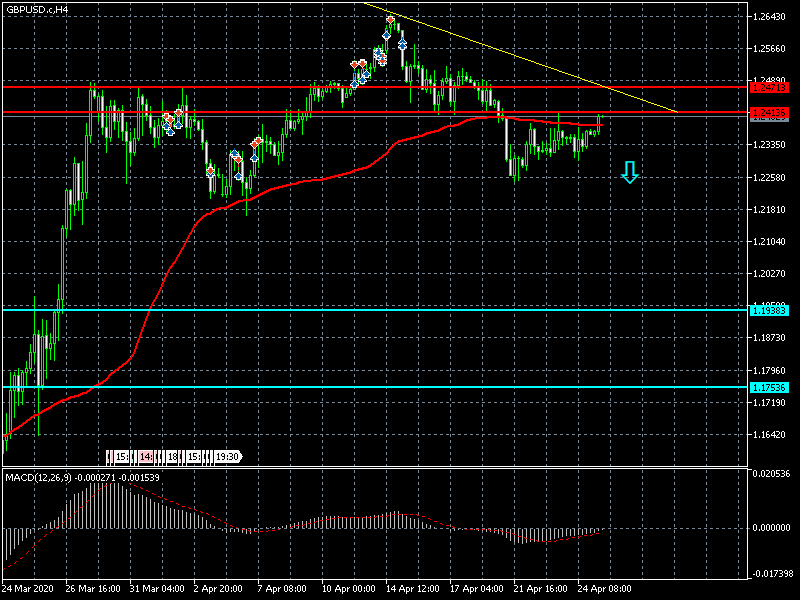Click the 1.17190 price scale value

[769, 403]
